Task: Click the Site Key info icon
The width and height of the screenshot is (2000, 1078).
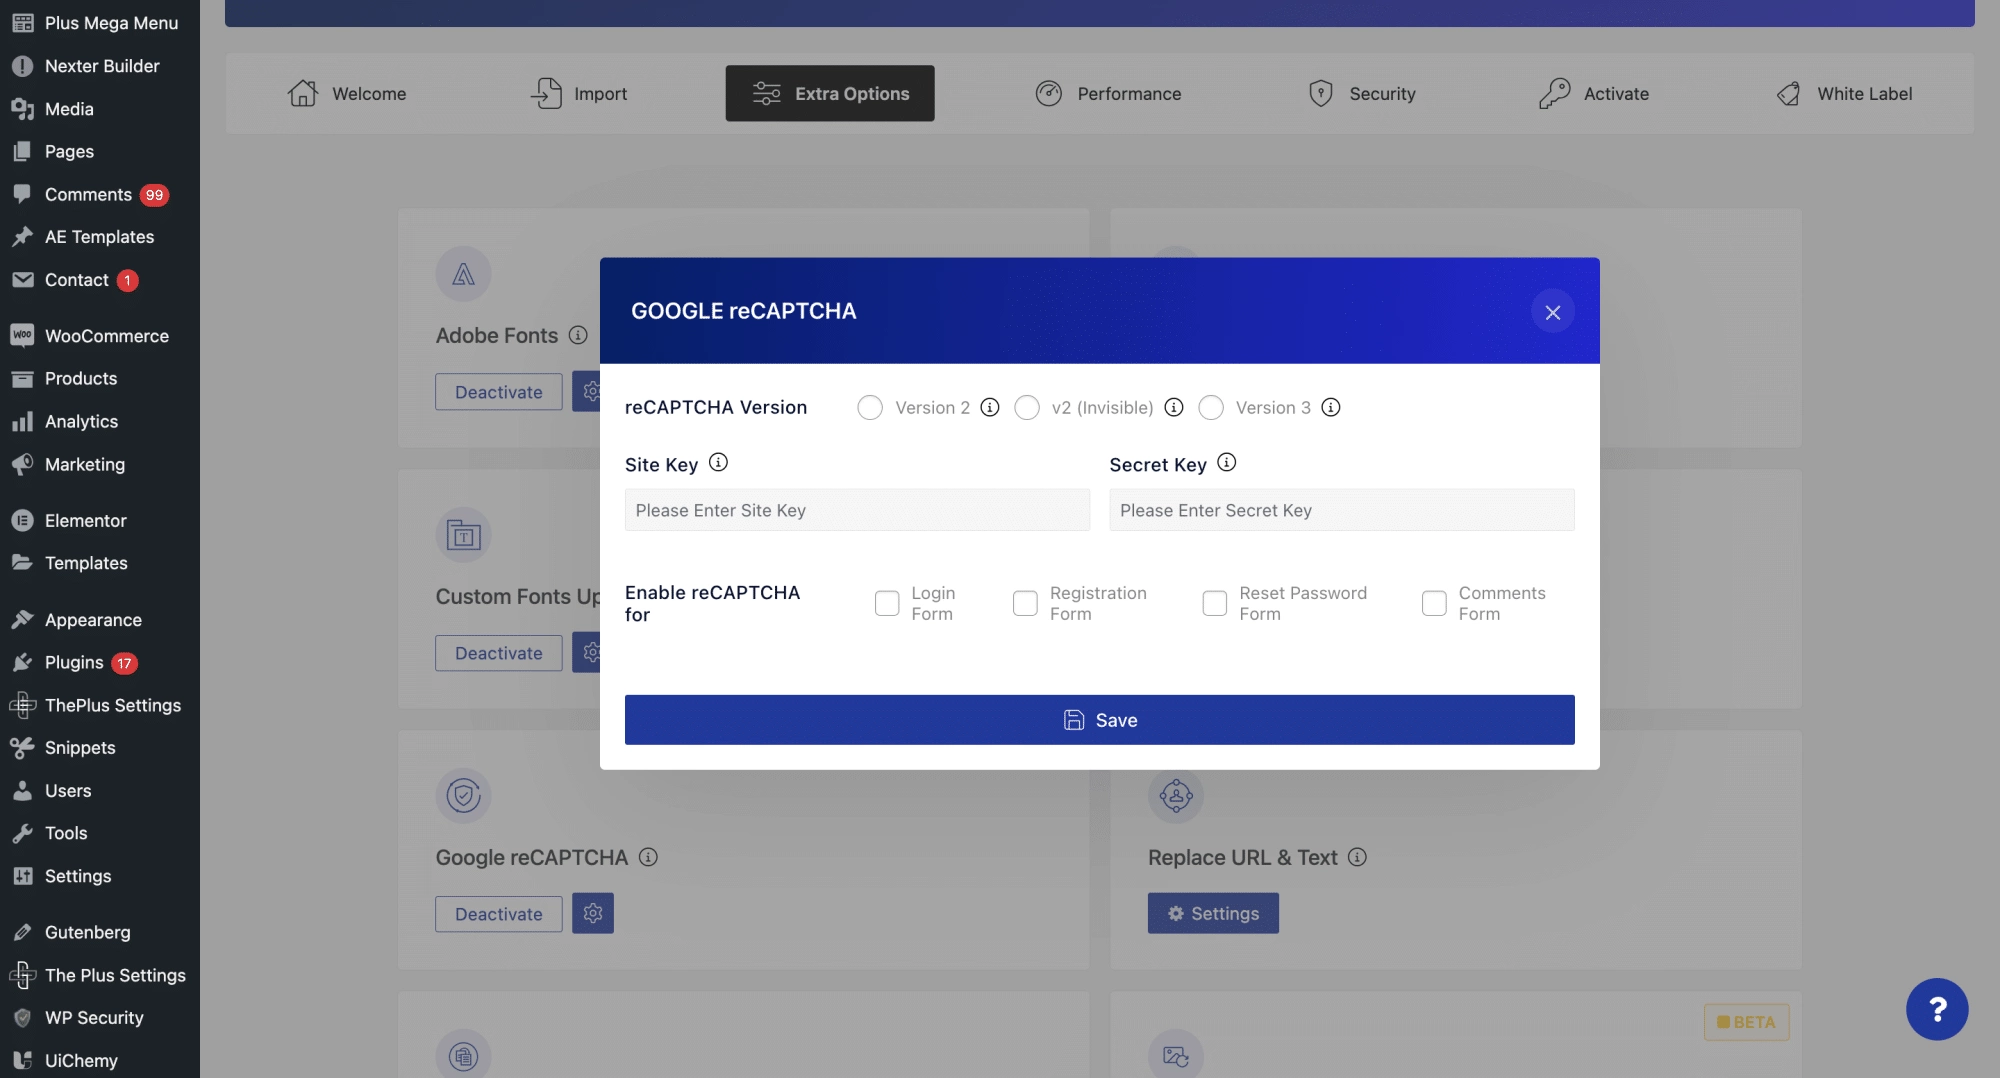Action: point(718,463)
